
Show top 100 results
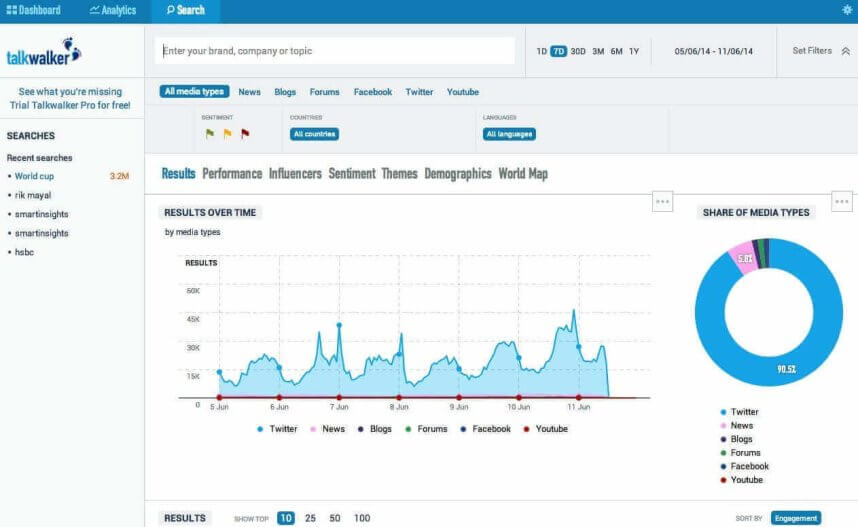coord(362,518)
